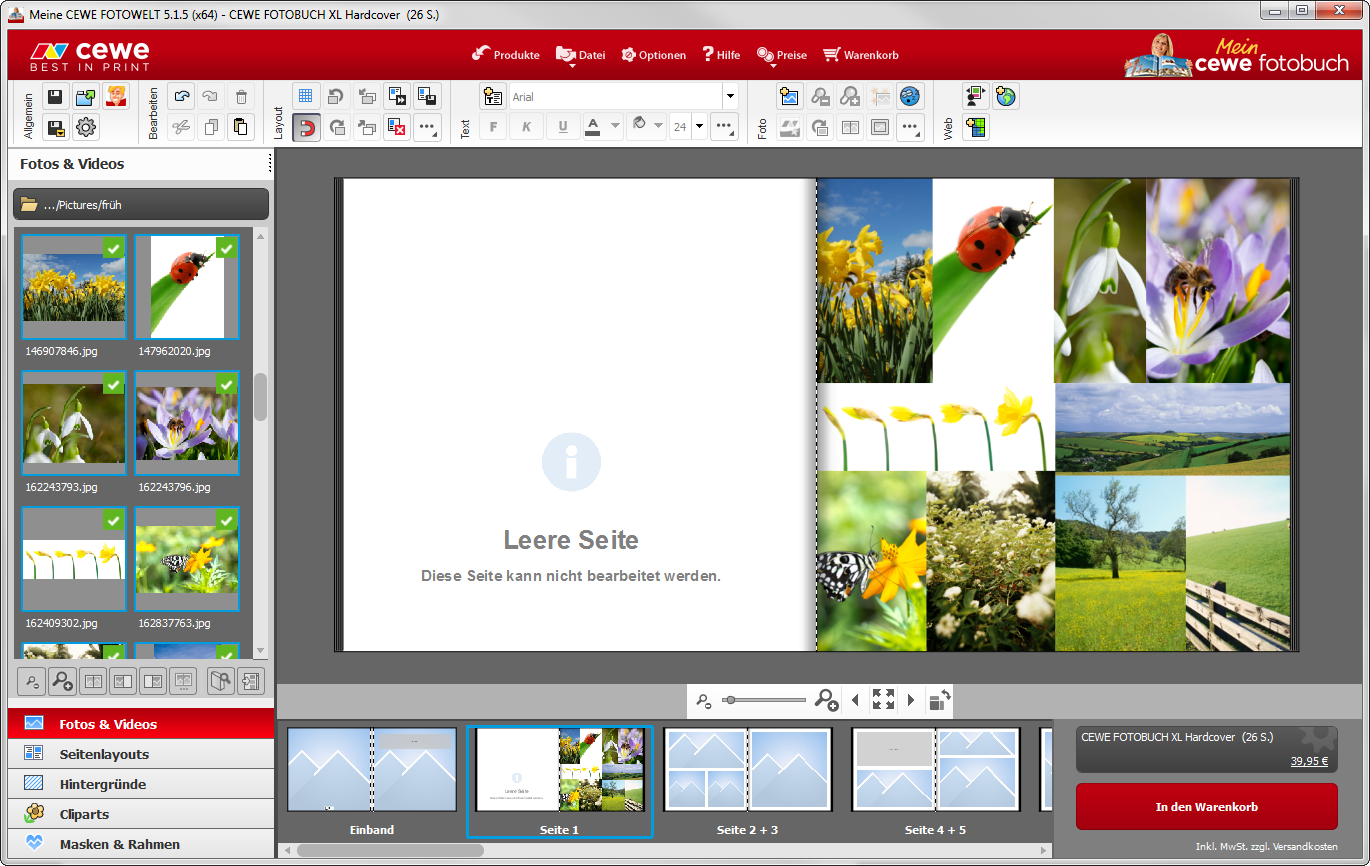Toggle green checkmark on 147962020.jpg ladybug photo

pos(227,248)
